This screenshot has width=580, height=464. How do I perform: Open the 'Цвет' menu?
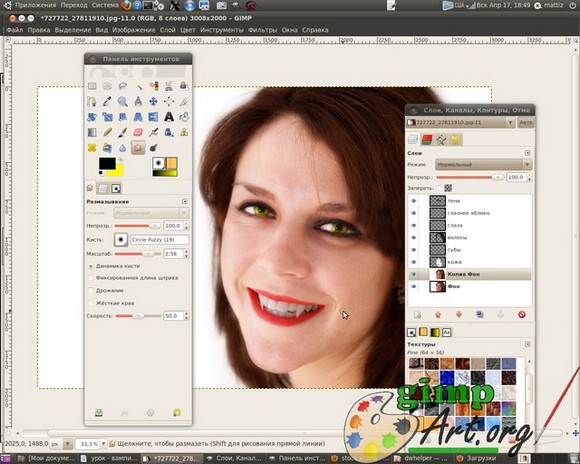(188, 30)
